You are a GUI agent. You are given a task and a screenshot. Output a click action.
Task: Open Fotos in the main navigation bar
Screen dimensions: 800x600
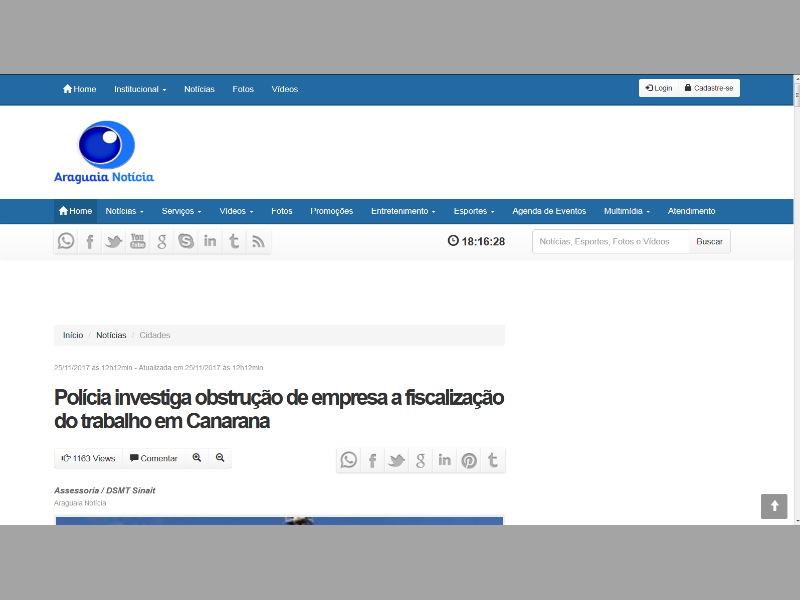click(x=282, y=211)
